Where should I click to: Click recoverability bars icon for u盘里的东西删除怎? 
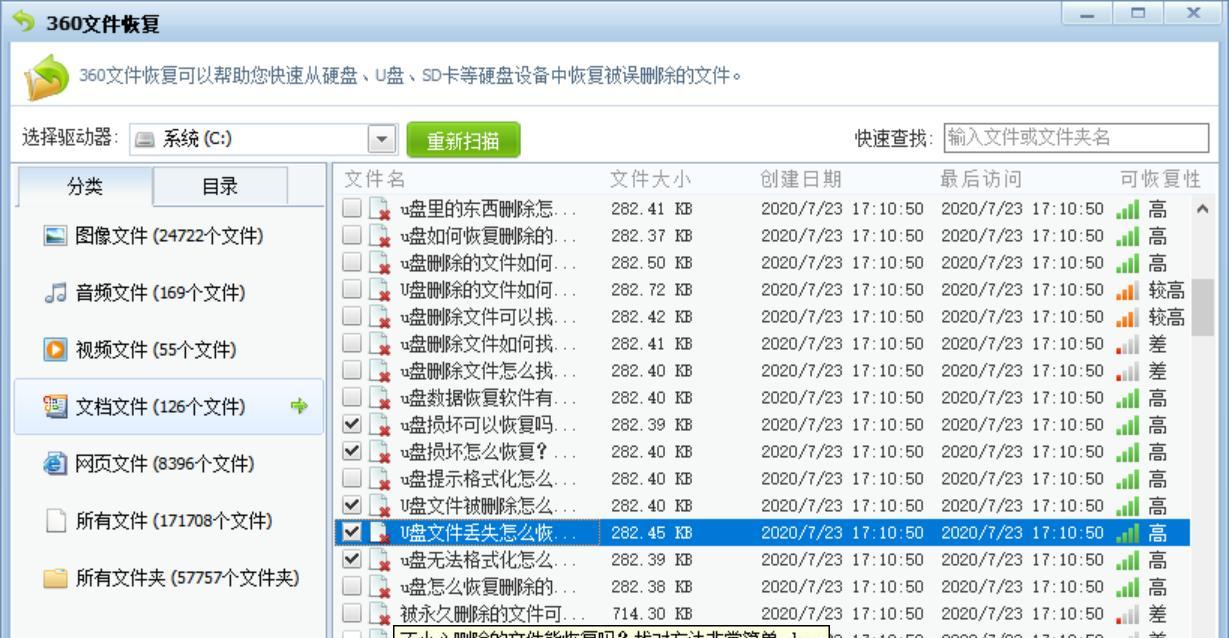pyautogui.click(x=1126, y=210)
